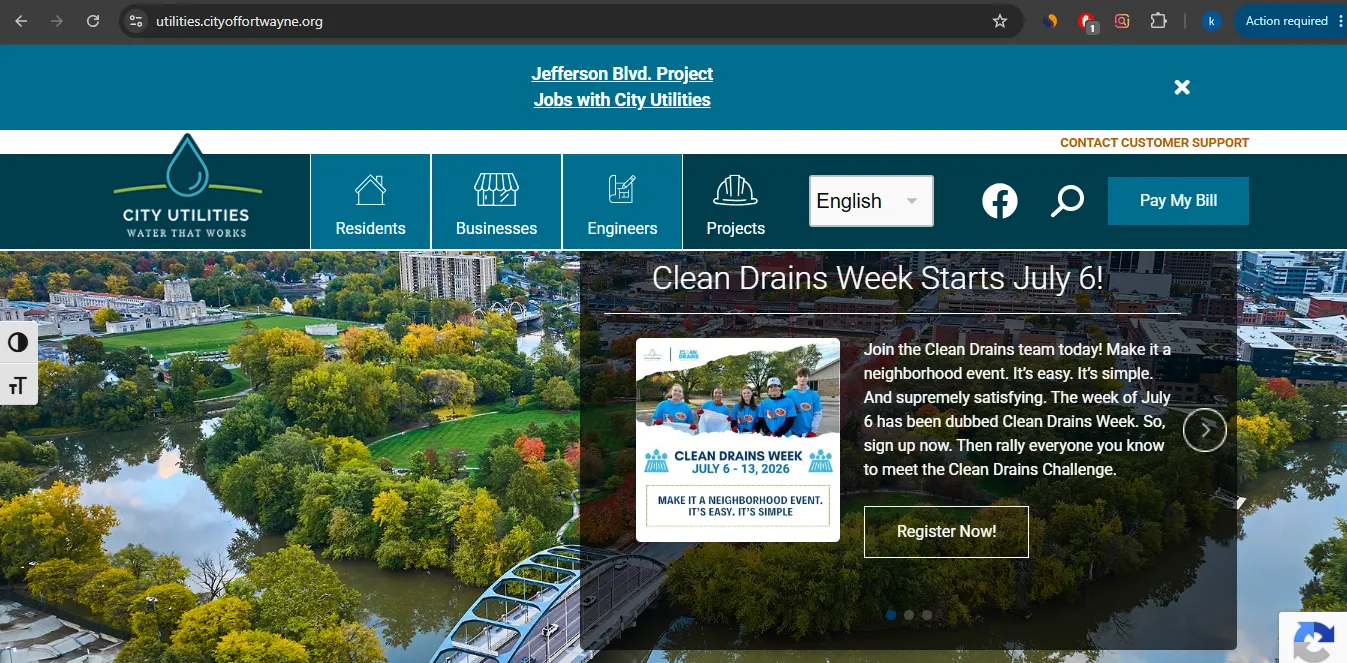Viewport: 1347px width, 663px height.
Task: Reload the page with the refresh icon
Action: coord(93,21)
